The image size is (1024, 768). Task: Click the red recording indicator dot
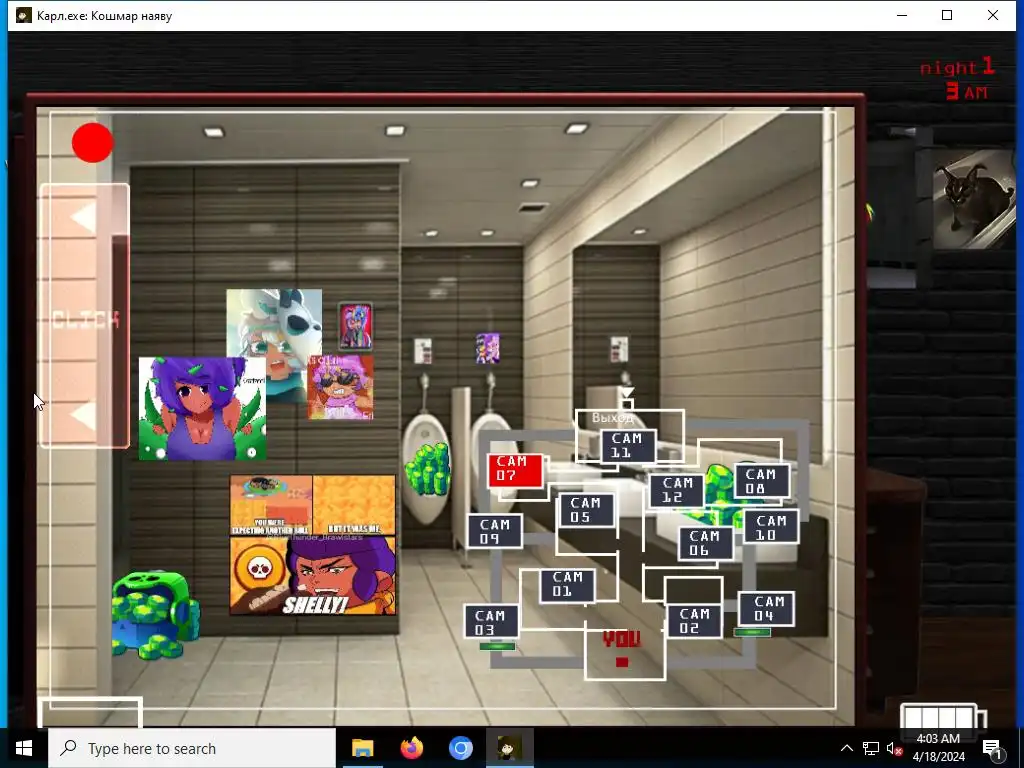coord(93,142)
